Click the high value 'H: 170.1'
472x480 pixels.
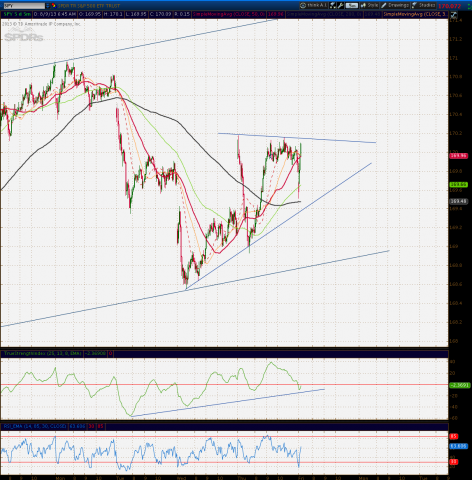click(x=113, y=14)
